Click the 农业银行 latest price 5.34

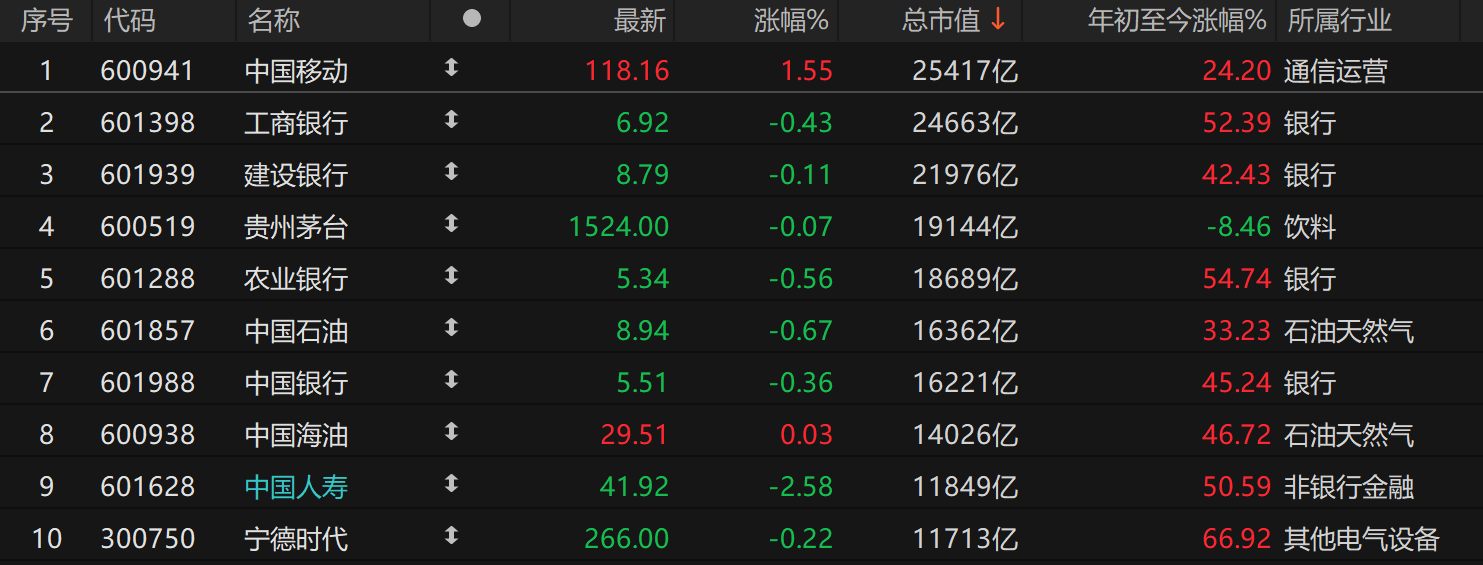point(642,279)
